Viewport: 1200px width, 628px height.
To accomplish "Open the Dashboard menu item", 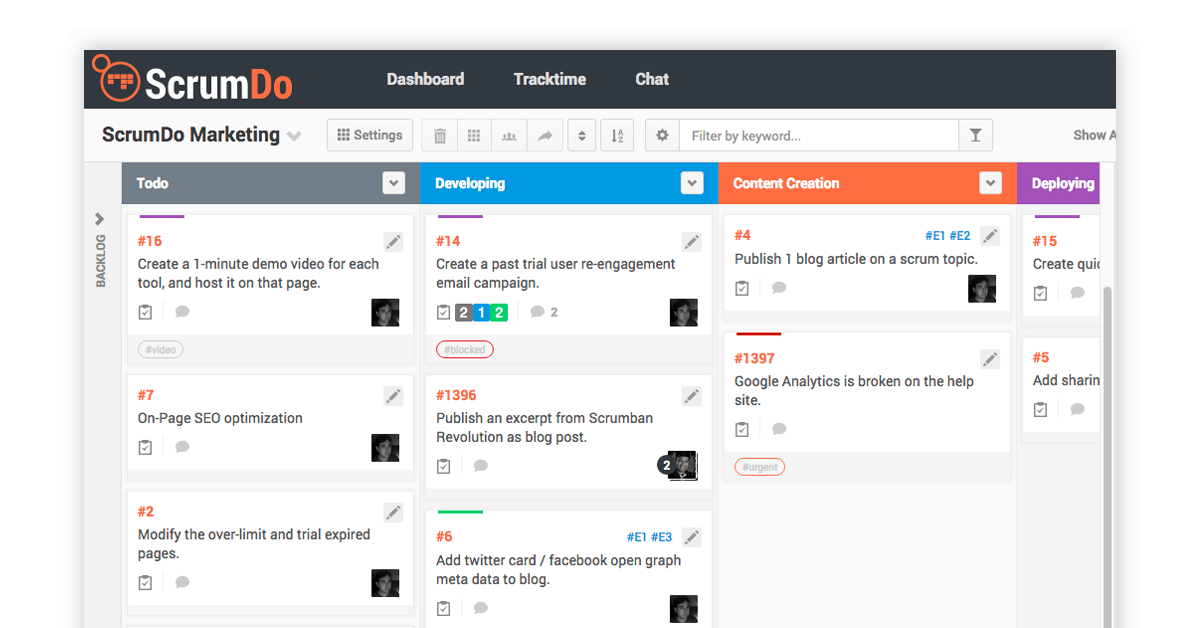I will pyautogui.click(x=425, y=79).
